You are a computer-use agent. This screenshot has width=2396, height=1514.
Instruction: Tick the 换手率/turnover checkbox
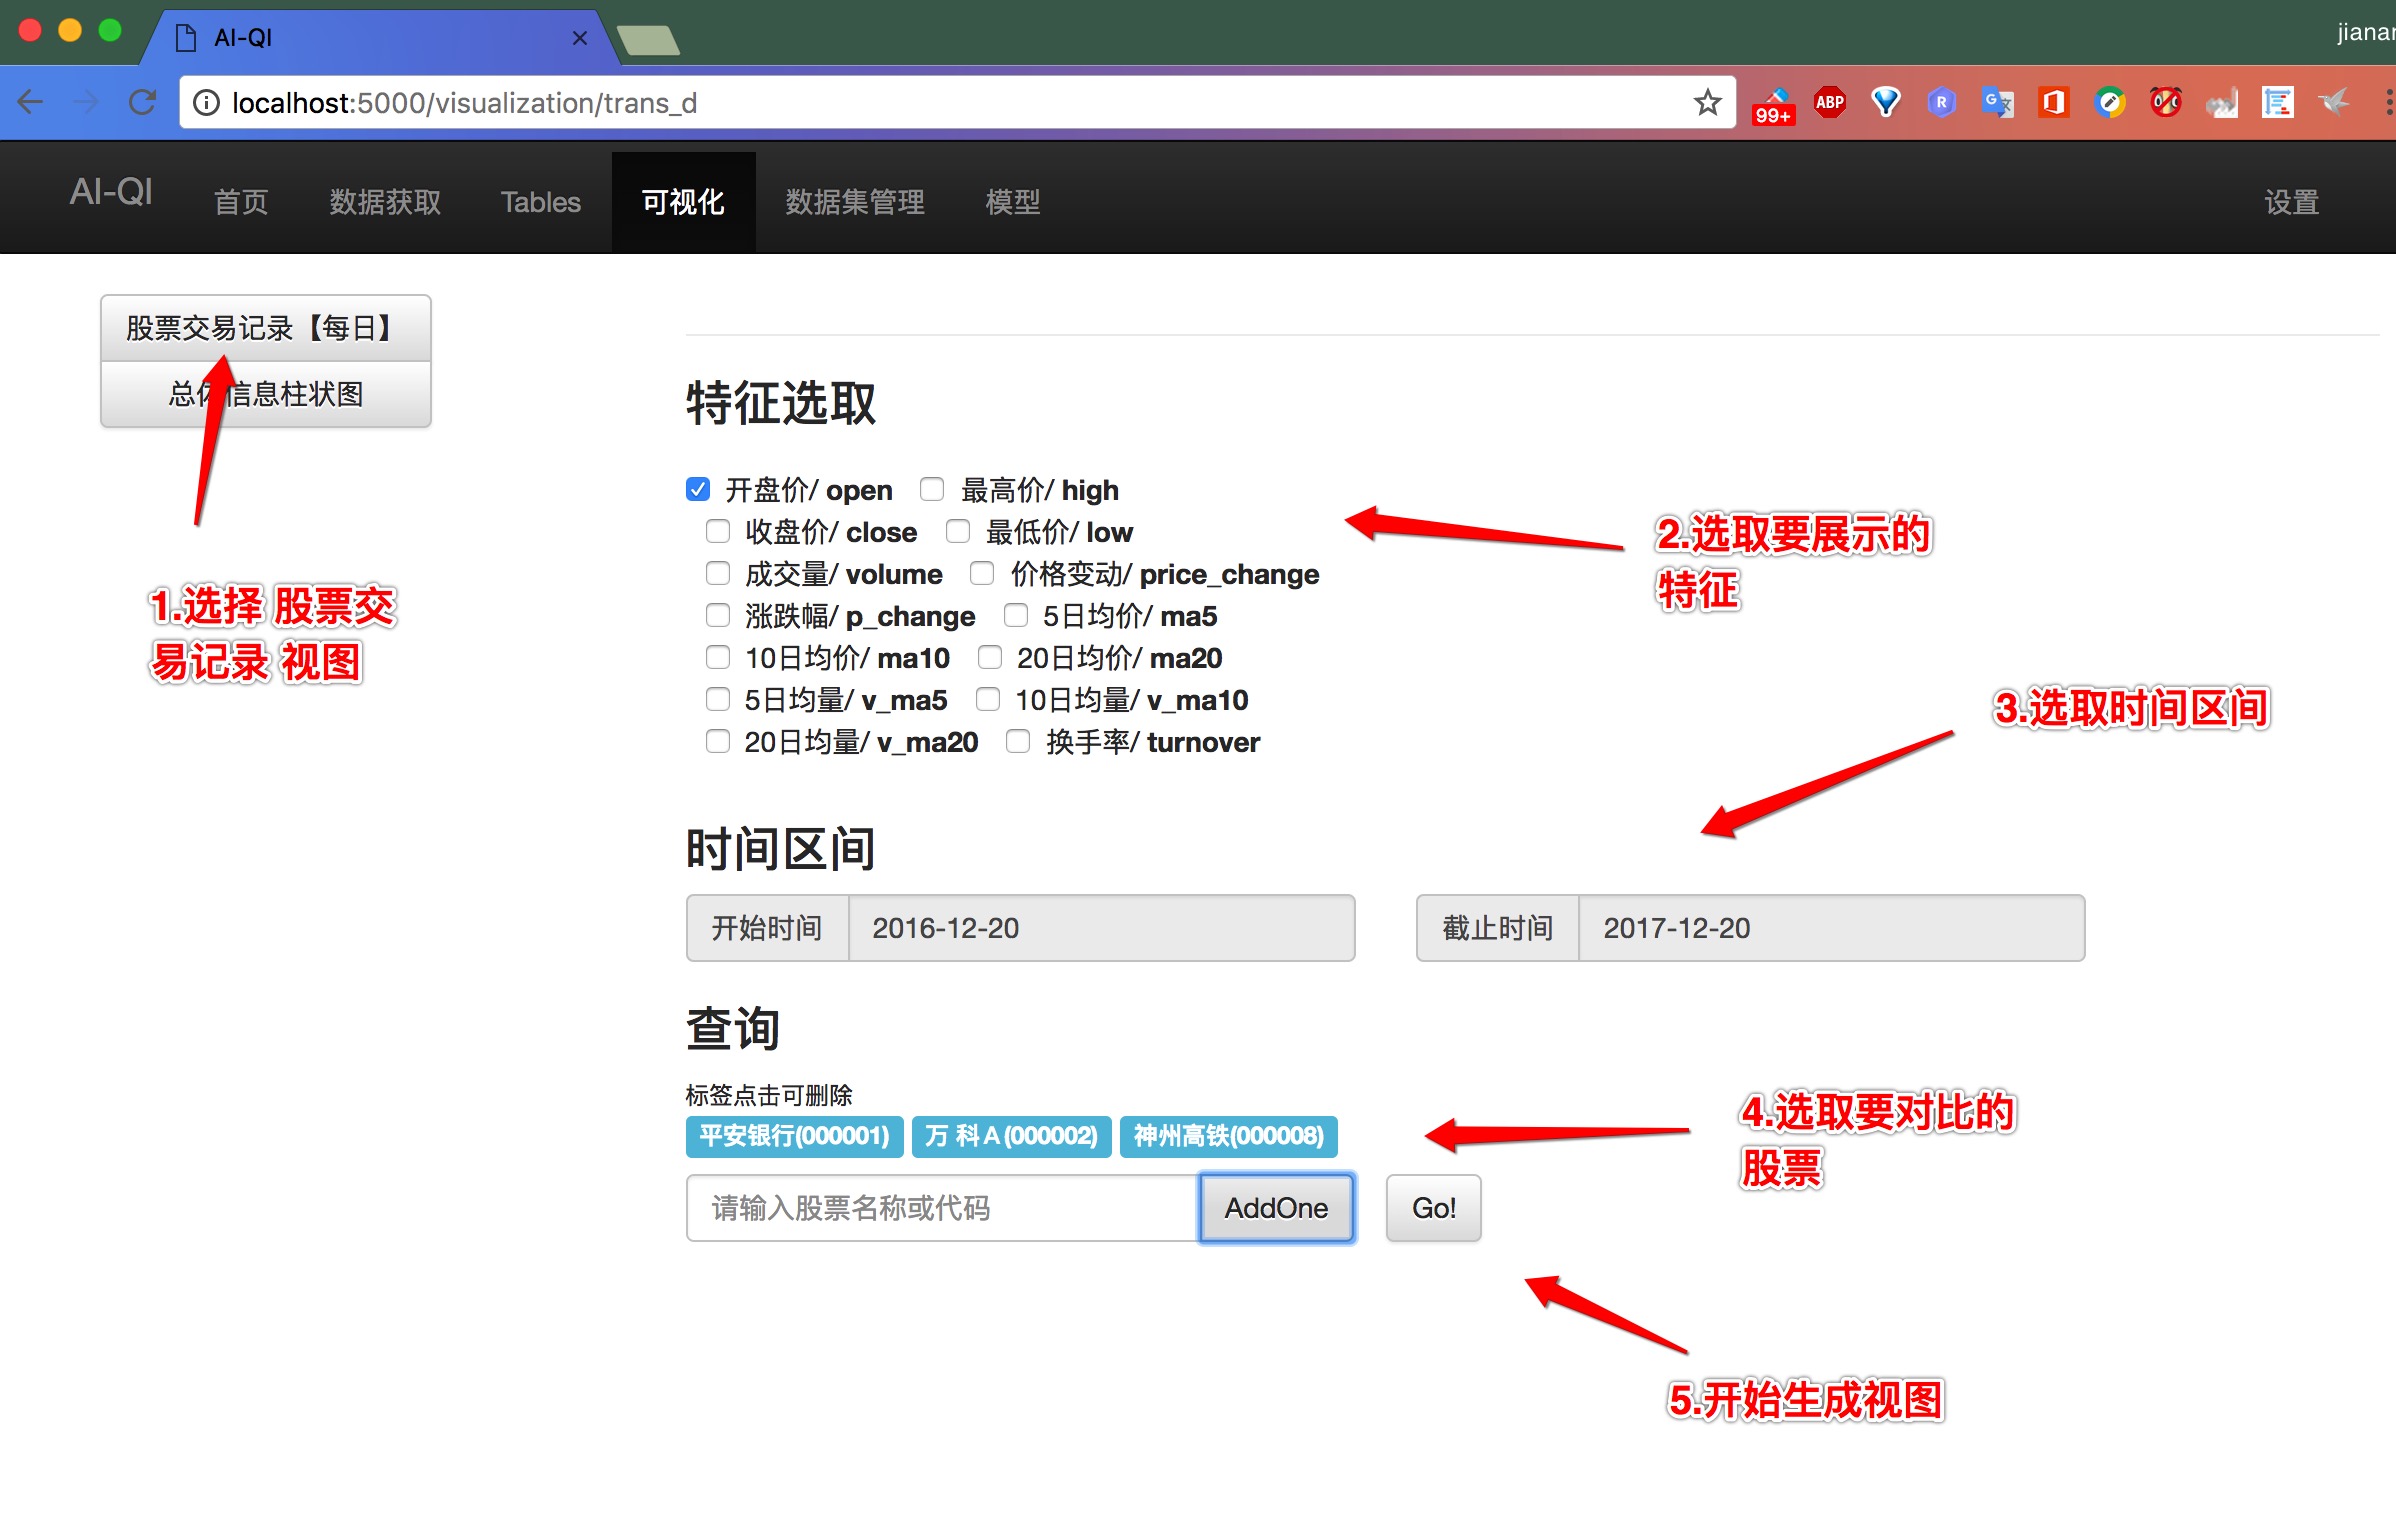pyautogui.click(x=1018, y=741)
